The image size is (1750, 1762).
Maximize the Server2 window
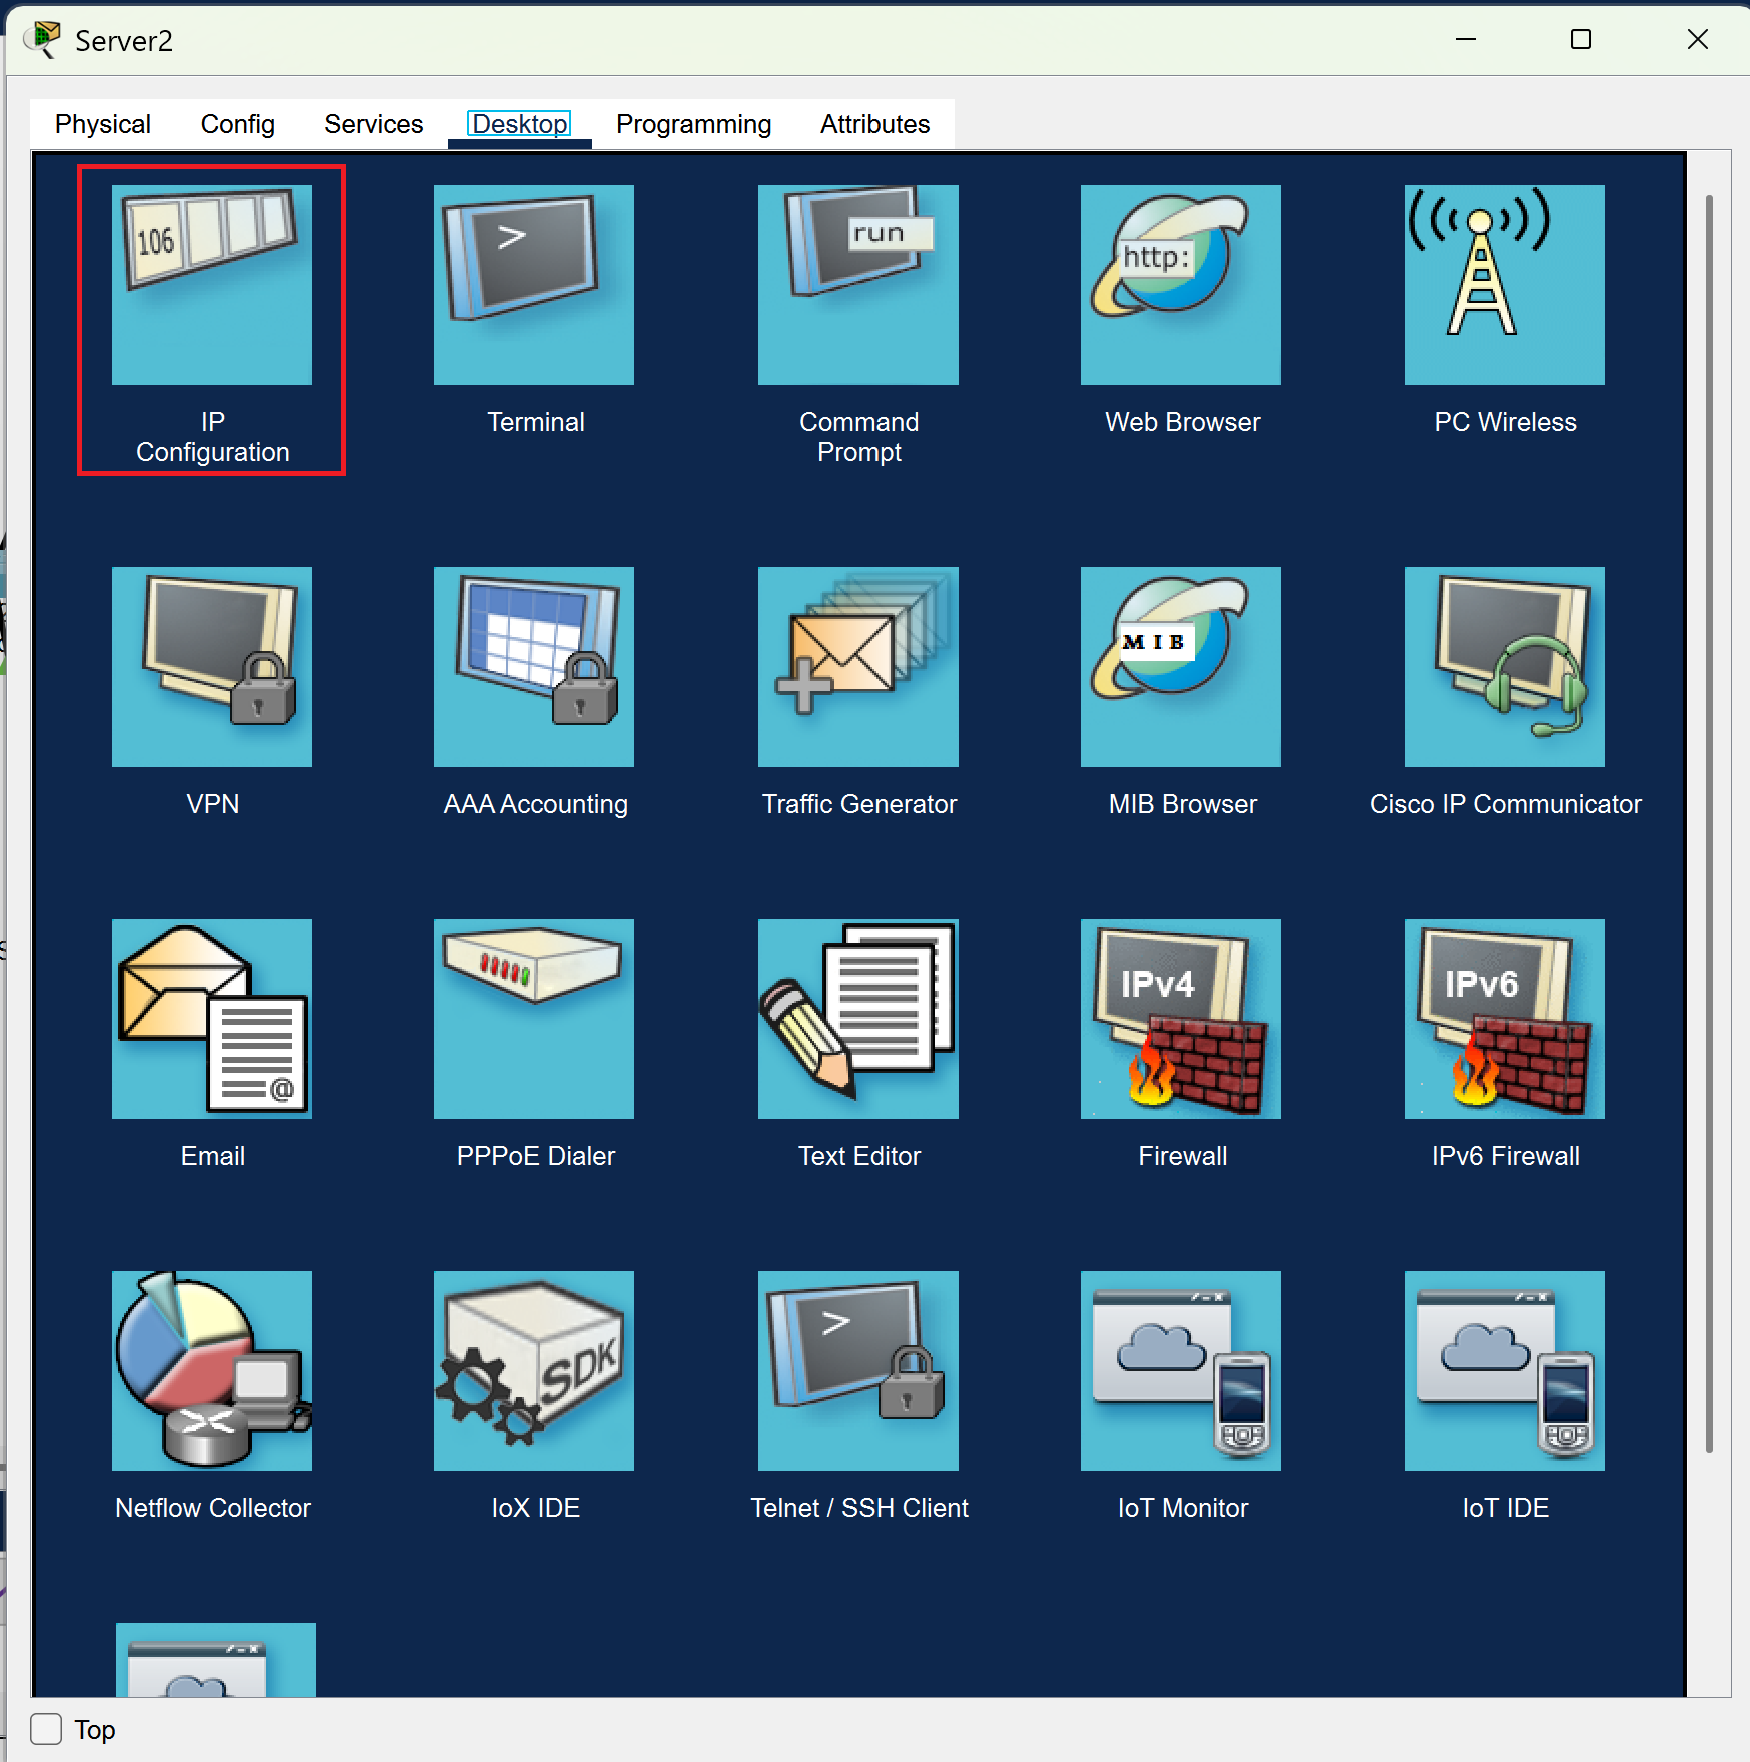[x=1581, y=39]
